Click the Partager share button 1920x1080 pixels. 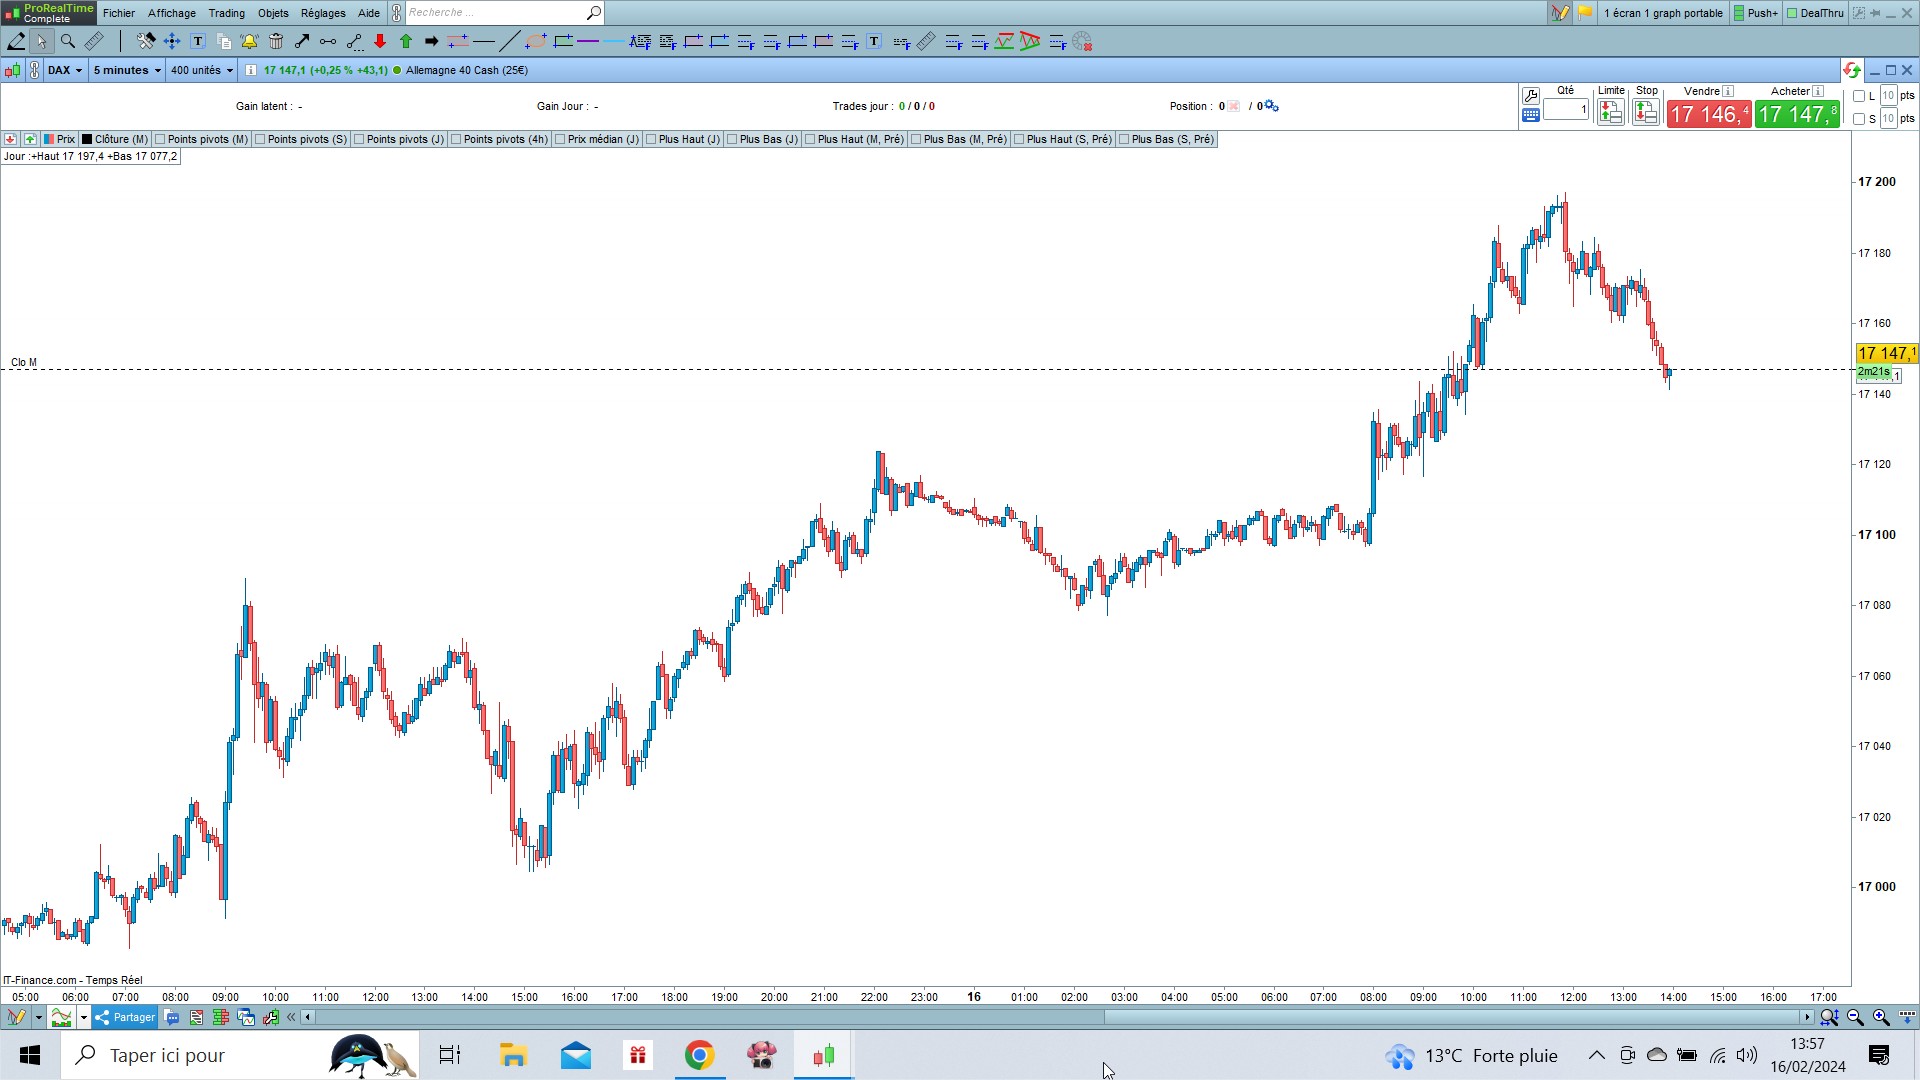click(125, 1017)
